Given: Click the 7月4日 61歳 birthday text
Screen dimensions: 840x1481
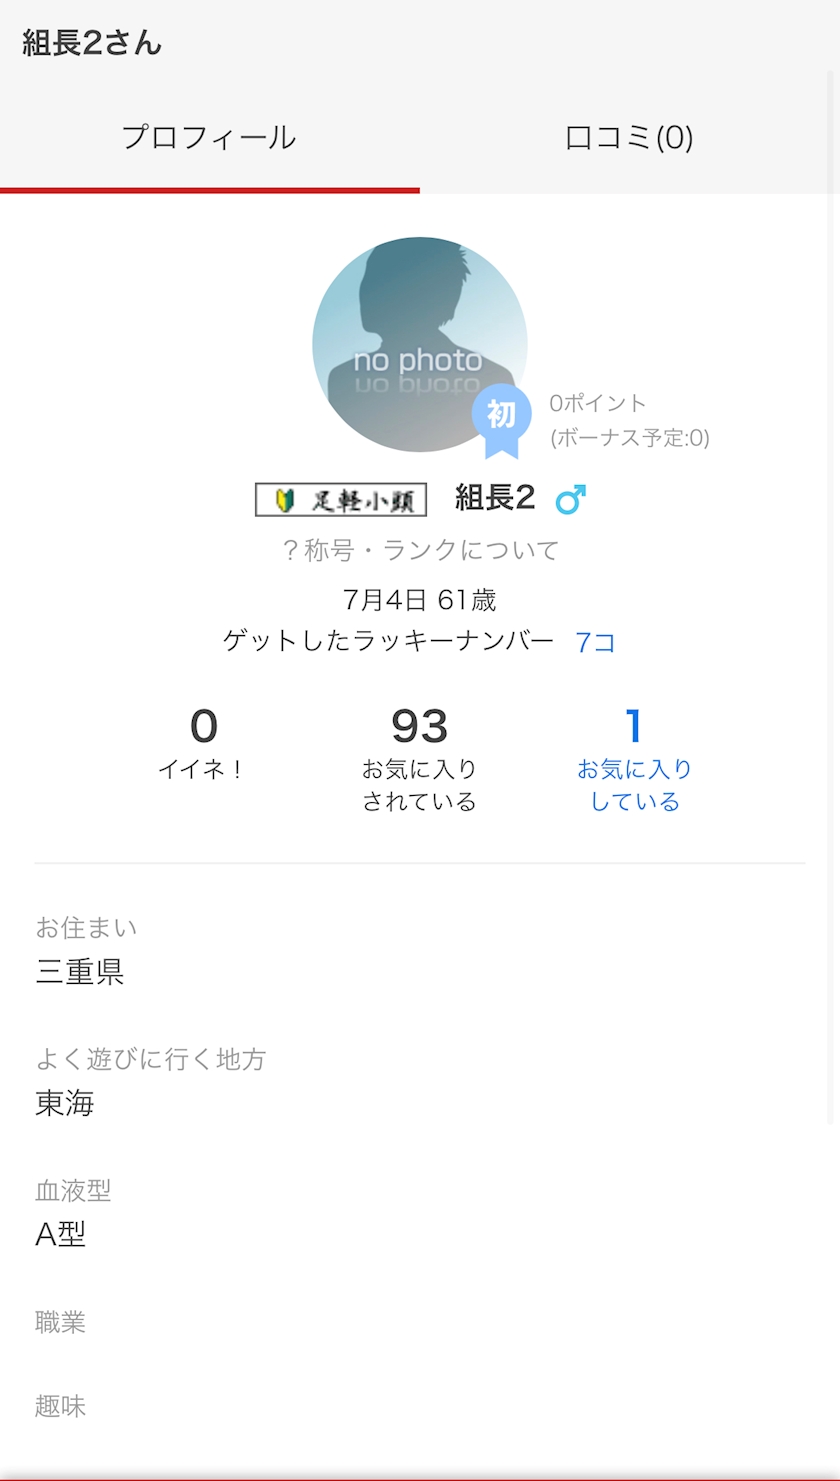Looking at the screenshot, I should pyautogui.click(x=419, y=600).
